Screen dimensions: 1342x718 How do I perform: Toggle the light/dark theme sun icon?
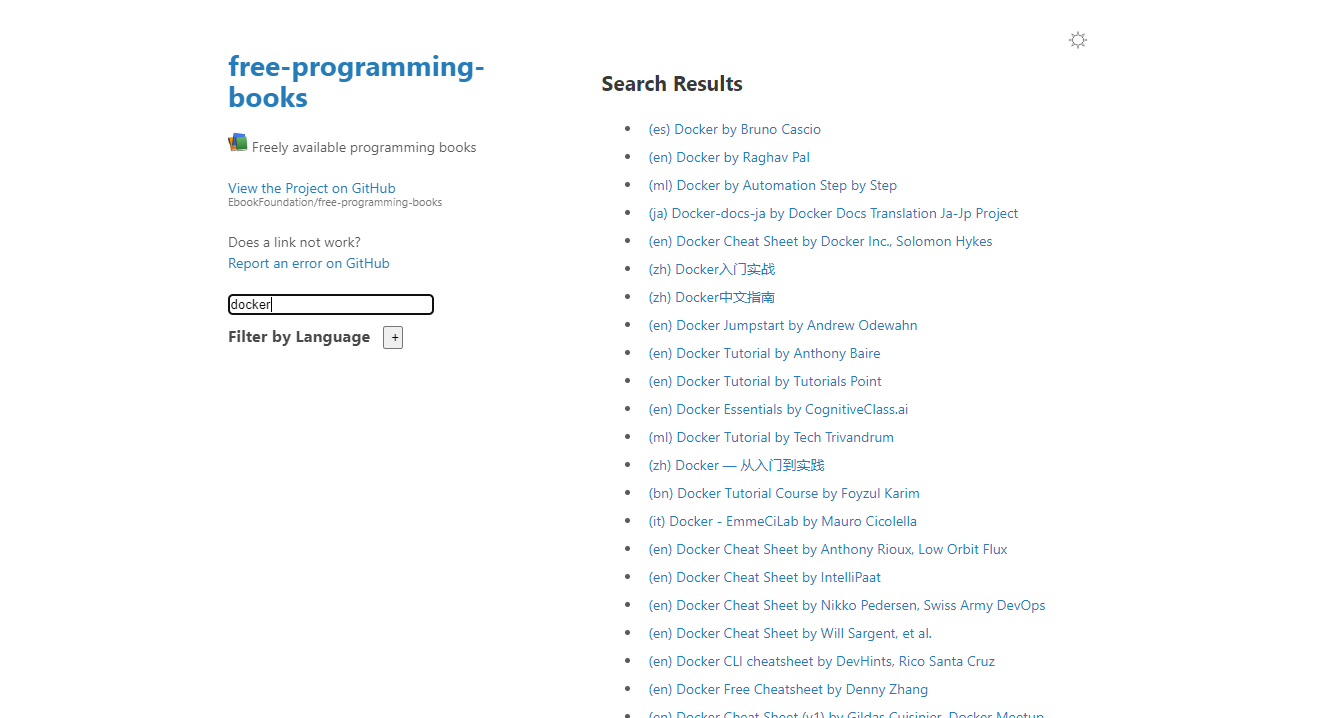coord(1077,40)
